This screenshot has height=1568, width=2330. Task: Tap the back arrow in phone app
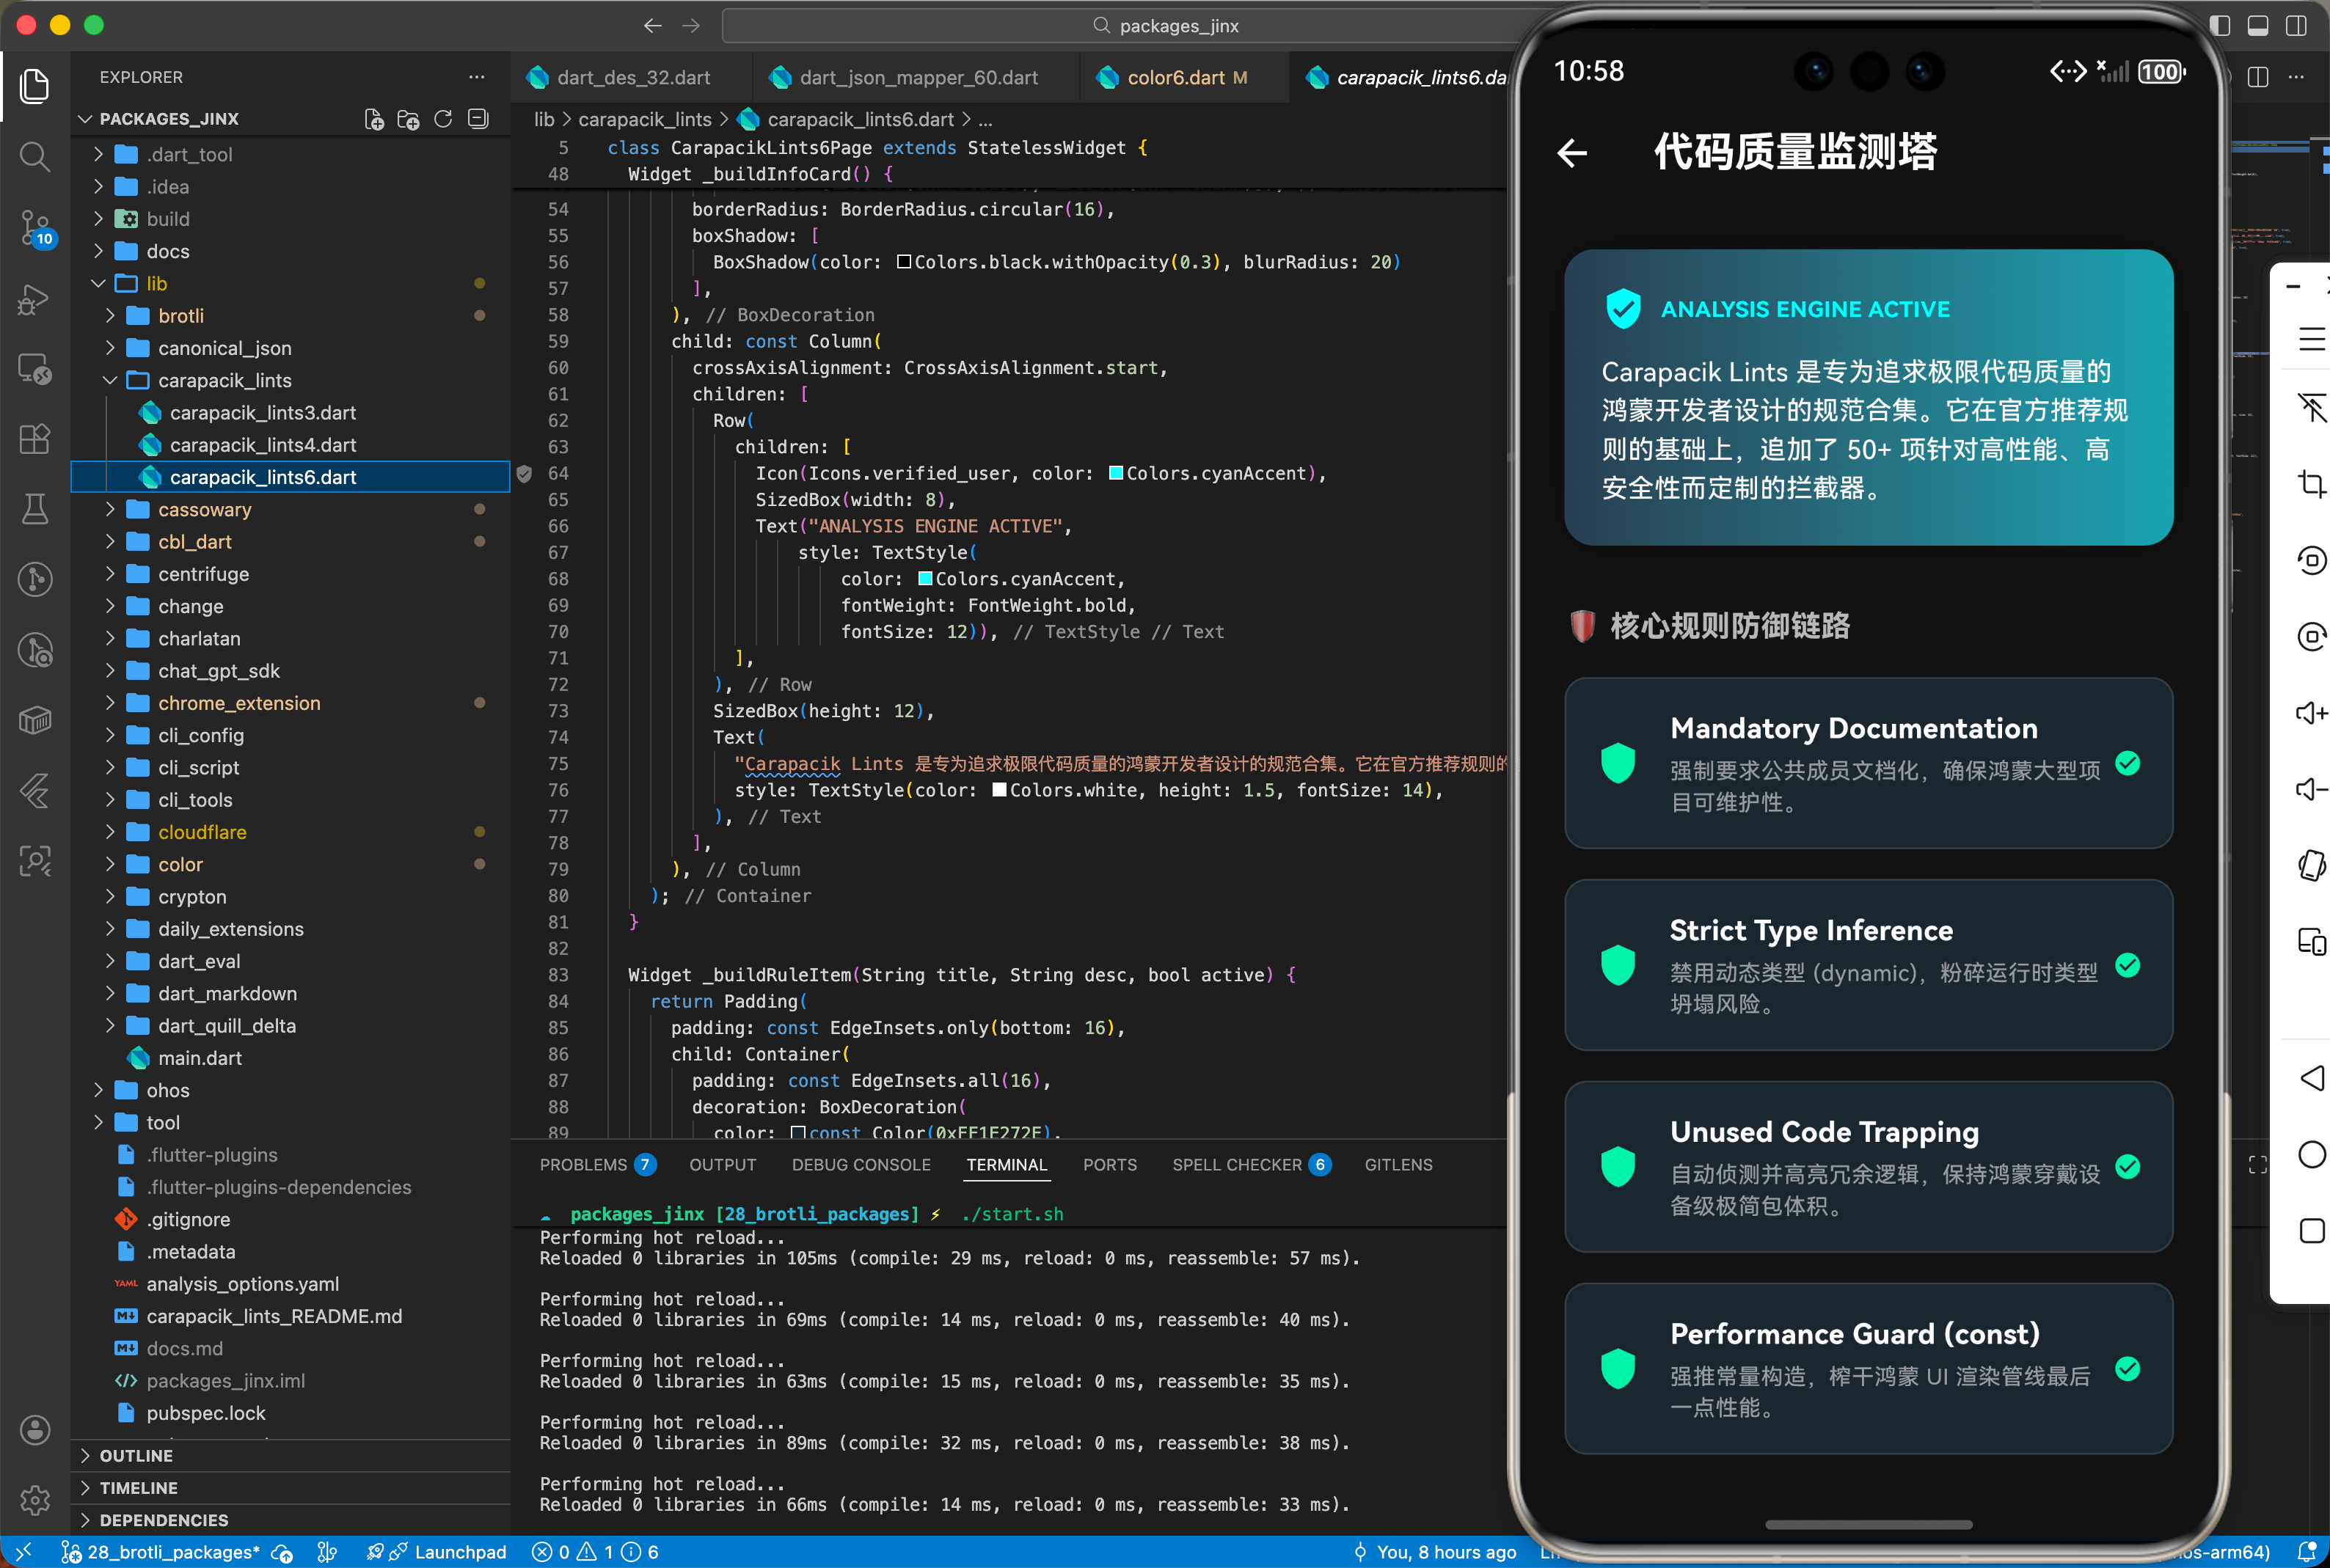click(1572, 153)
